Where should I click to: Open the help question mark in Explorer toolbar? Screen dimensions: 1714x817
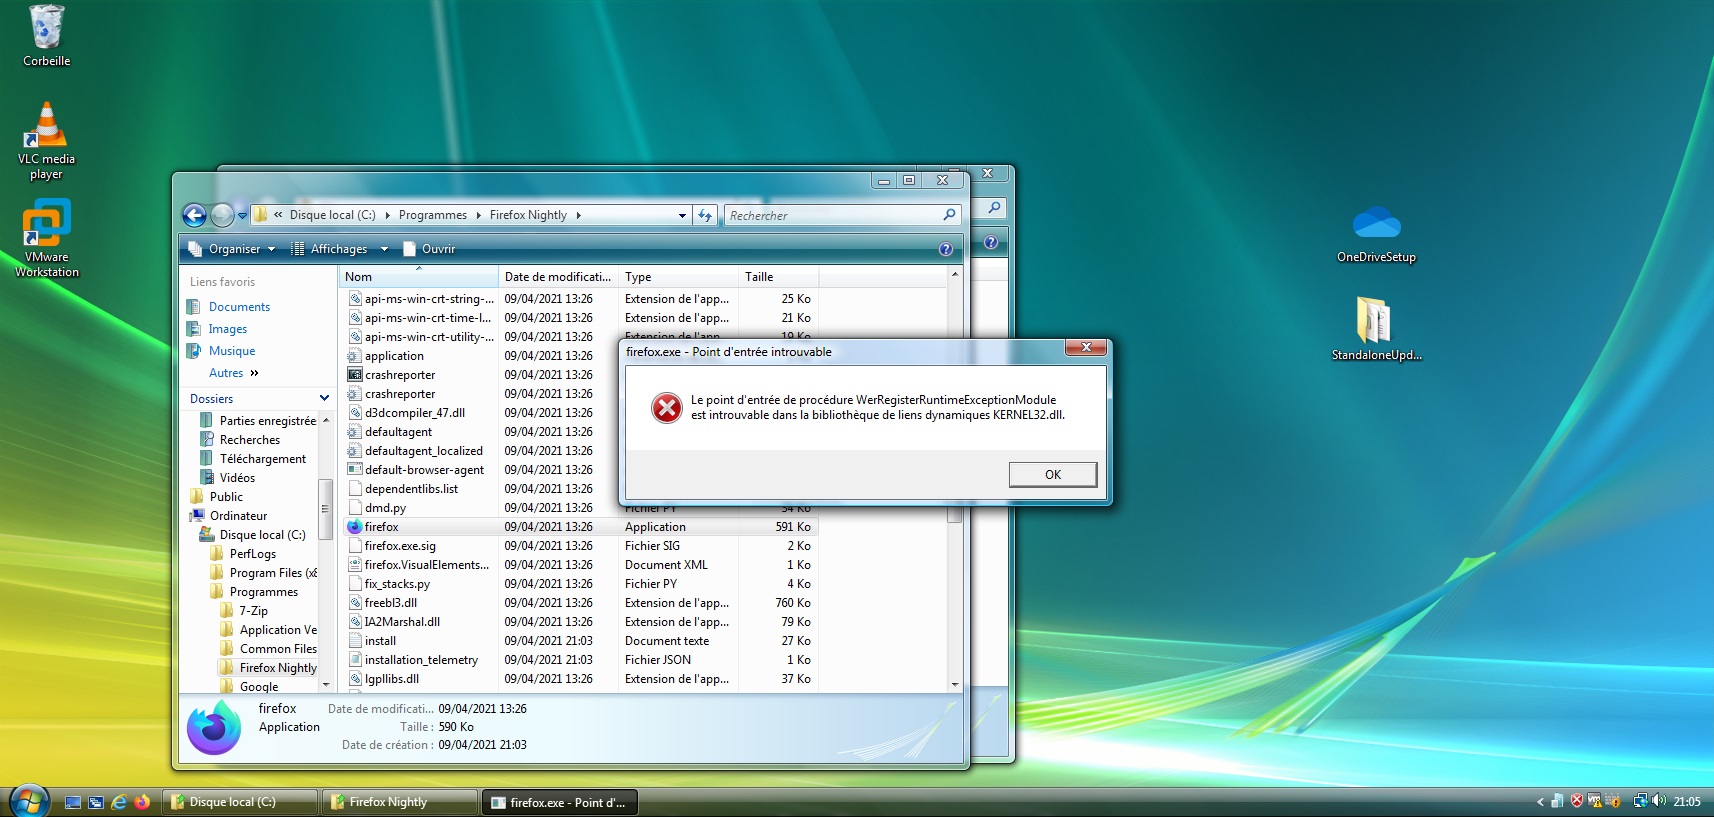tap(946, 249)
